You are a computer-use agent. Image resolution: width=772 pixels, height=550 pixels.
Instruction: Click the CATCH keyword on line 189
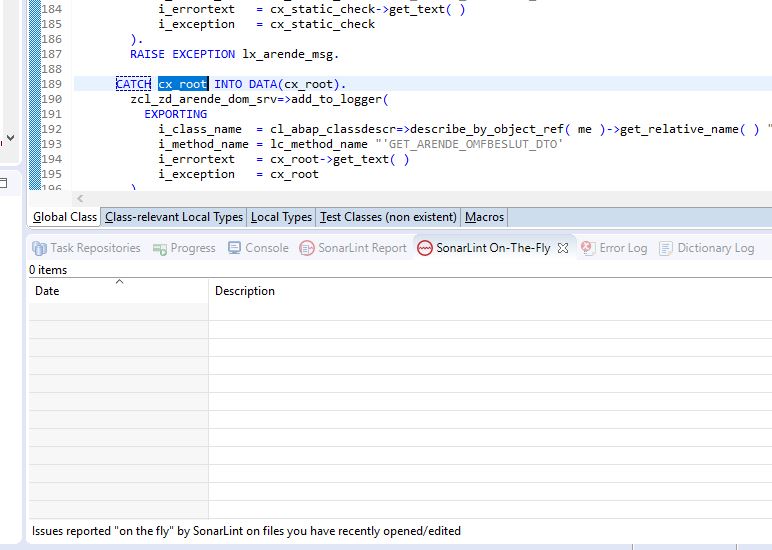point(133,84)
